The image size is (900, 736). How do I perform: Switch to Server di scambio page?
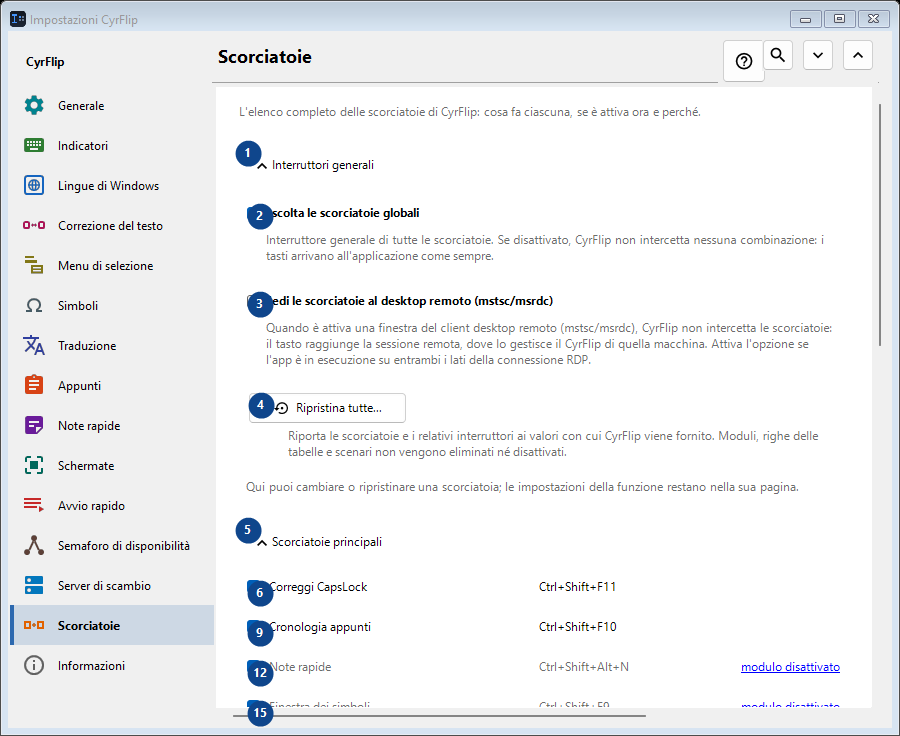[x=112, y=586]
